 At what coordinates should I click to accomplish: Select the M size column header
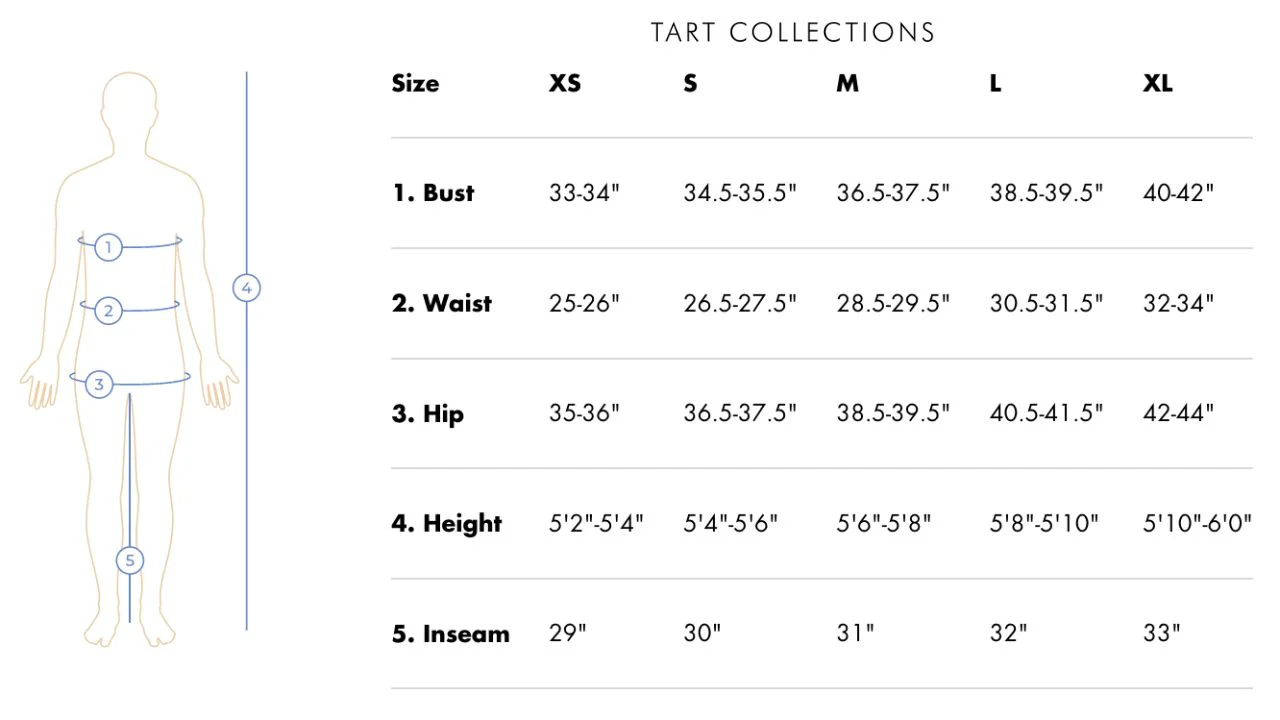coord(847,84)
